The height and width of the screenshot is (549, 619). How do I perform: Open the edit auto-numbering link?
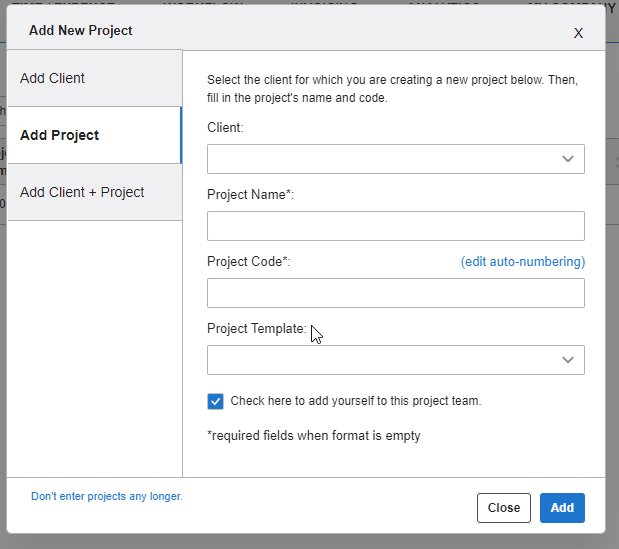[x=522, y=261]
